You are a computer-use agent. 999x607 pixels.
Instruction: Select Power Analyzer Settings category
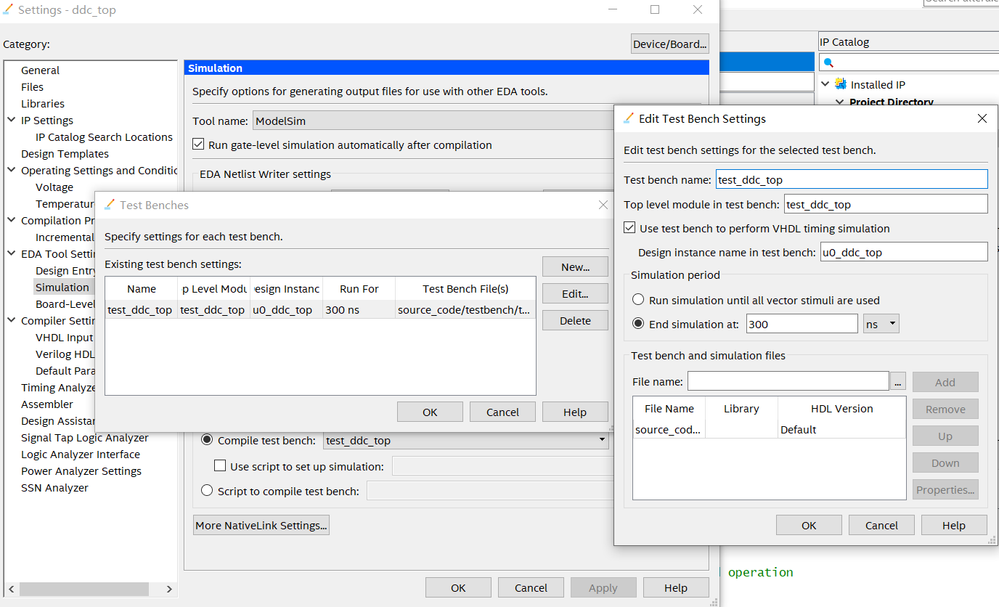click(x=81, y=471)
